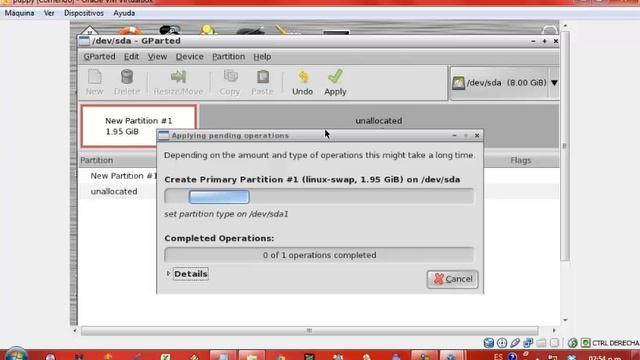640x360 pixels.
Task: Open the Dispositivos menu in VirtualBox
Action: pyautogui.click(x=84, y=13)
